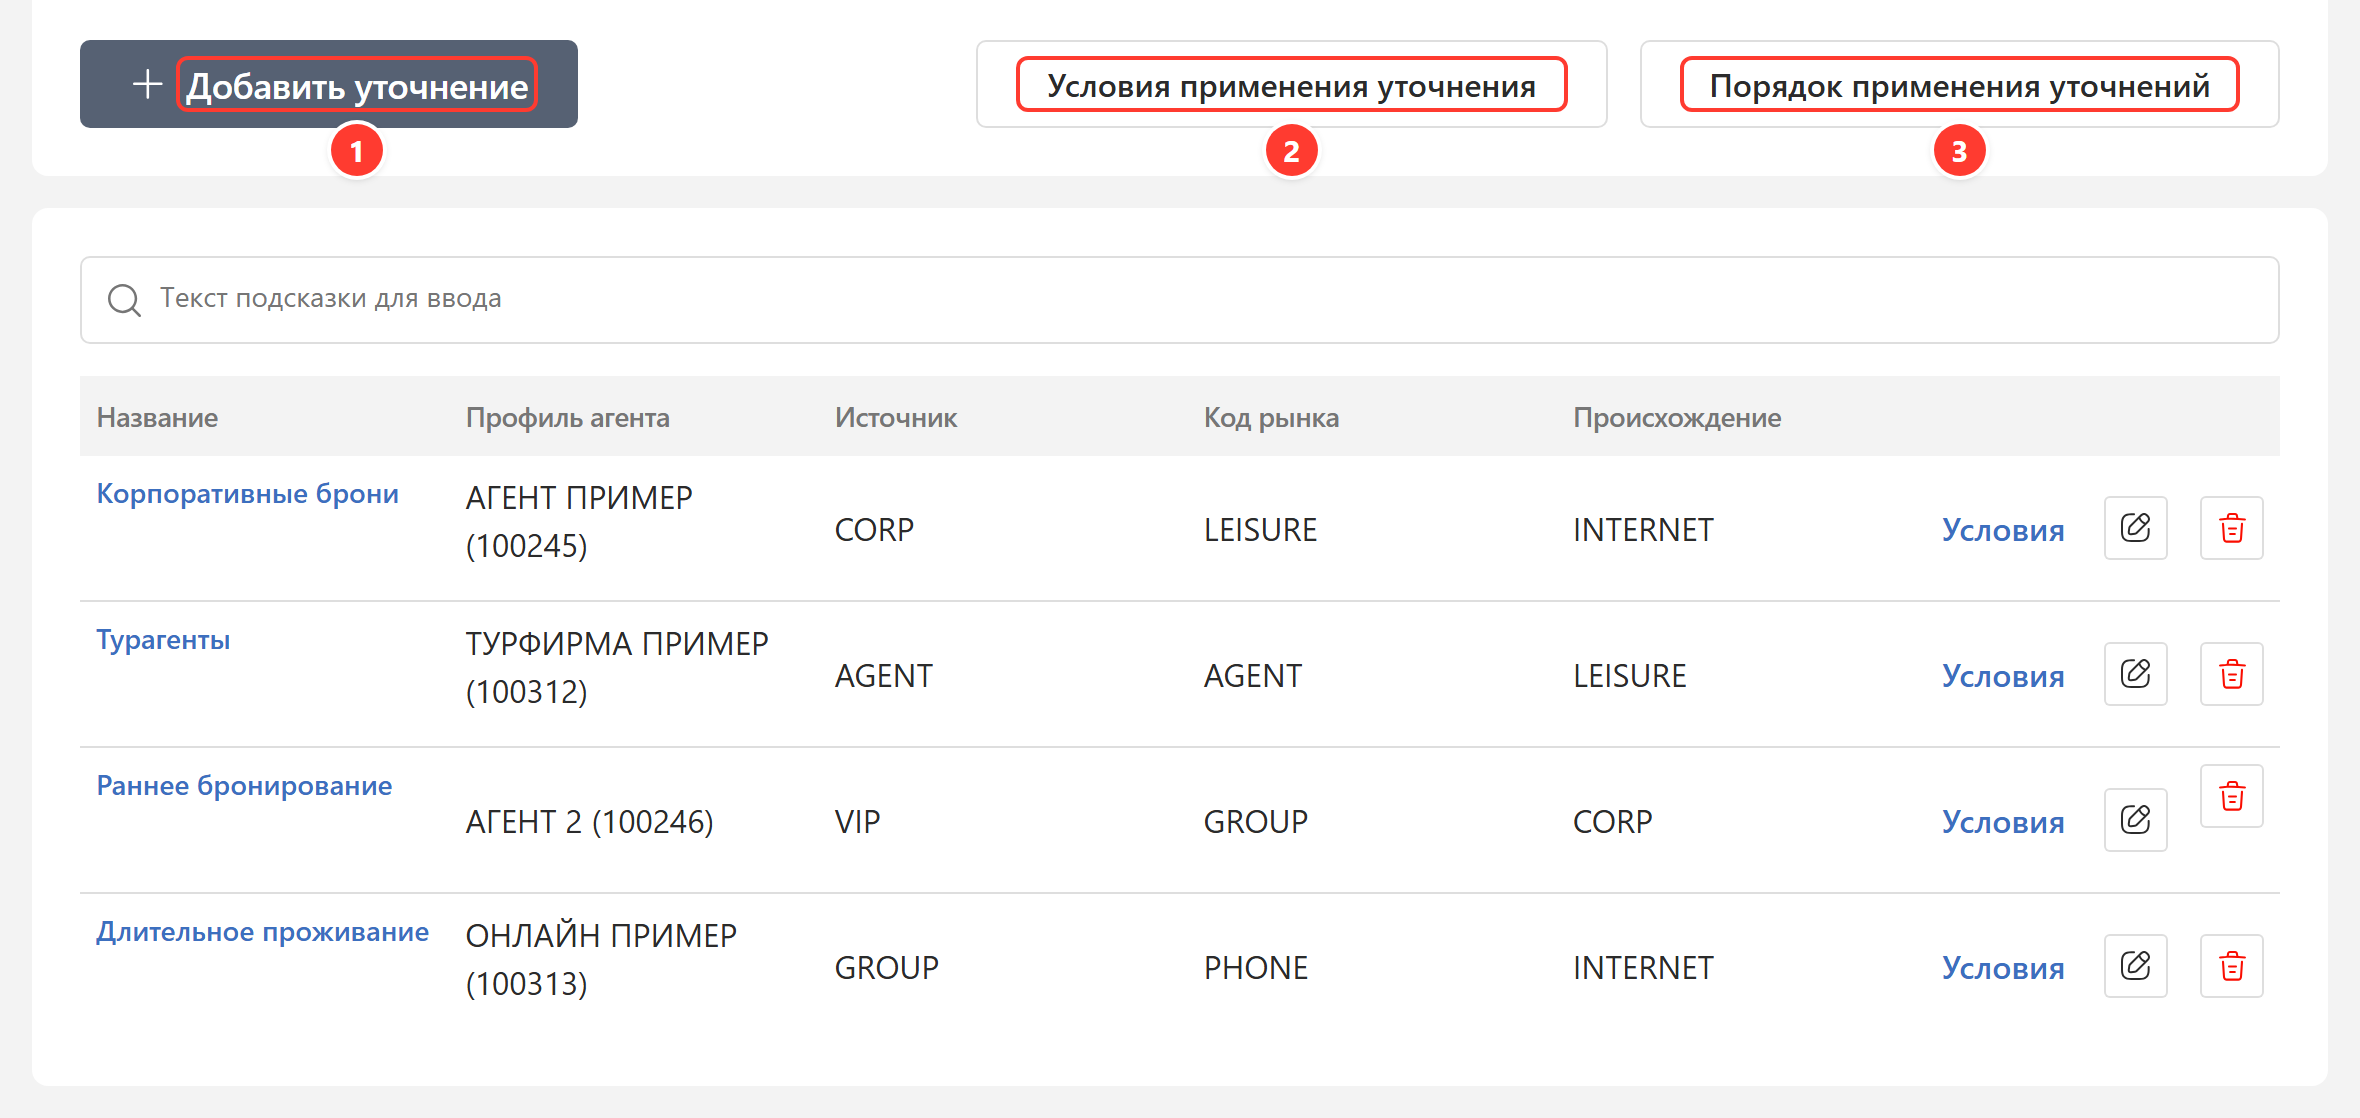Delete the Турагенты row
Image resolution: width=2360 pixels, height=1118 pixels.
point(2232,674)
